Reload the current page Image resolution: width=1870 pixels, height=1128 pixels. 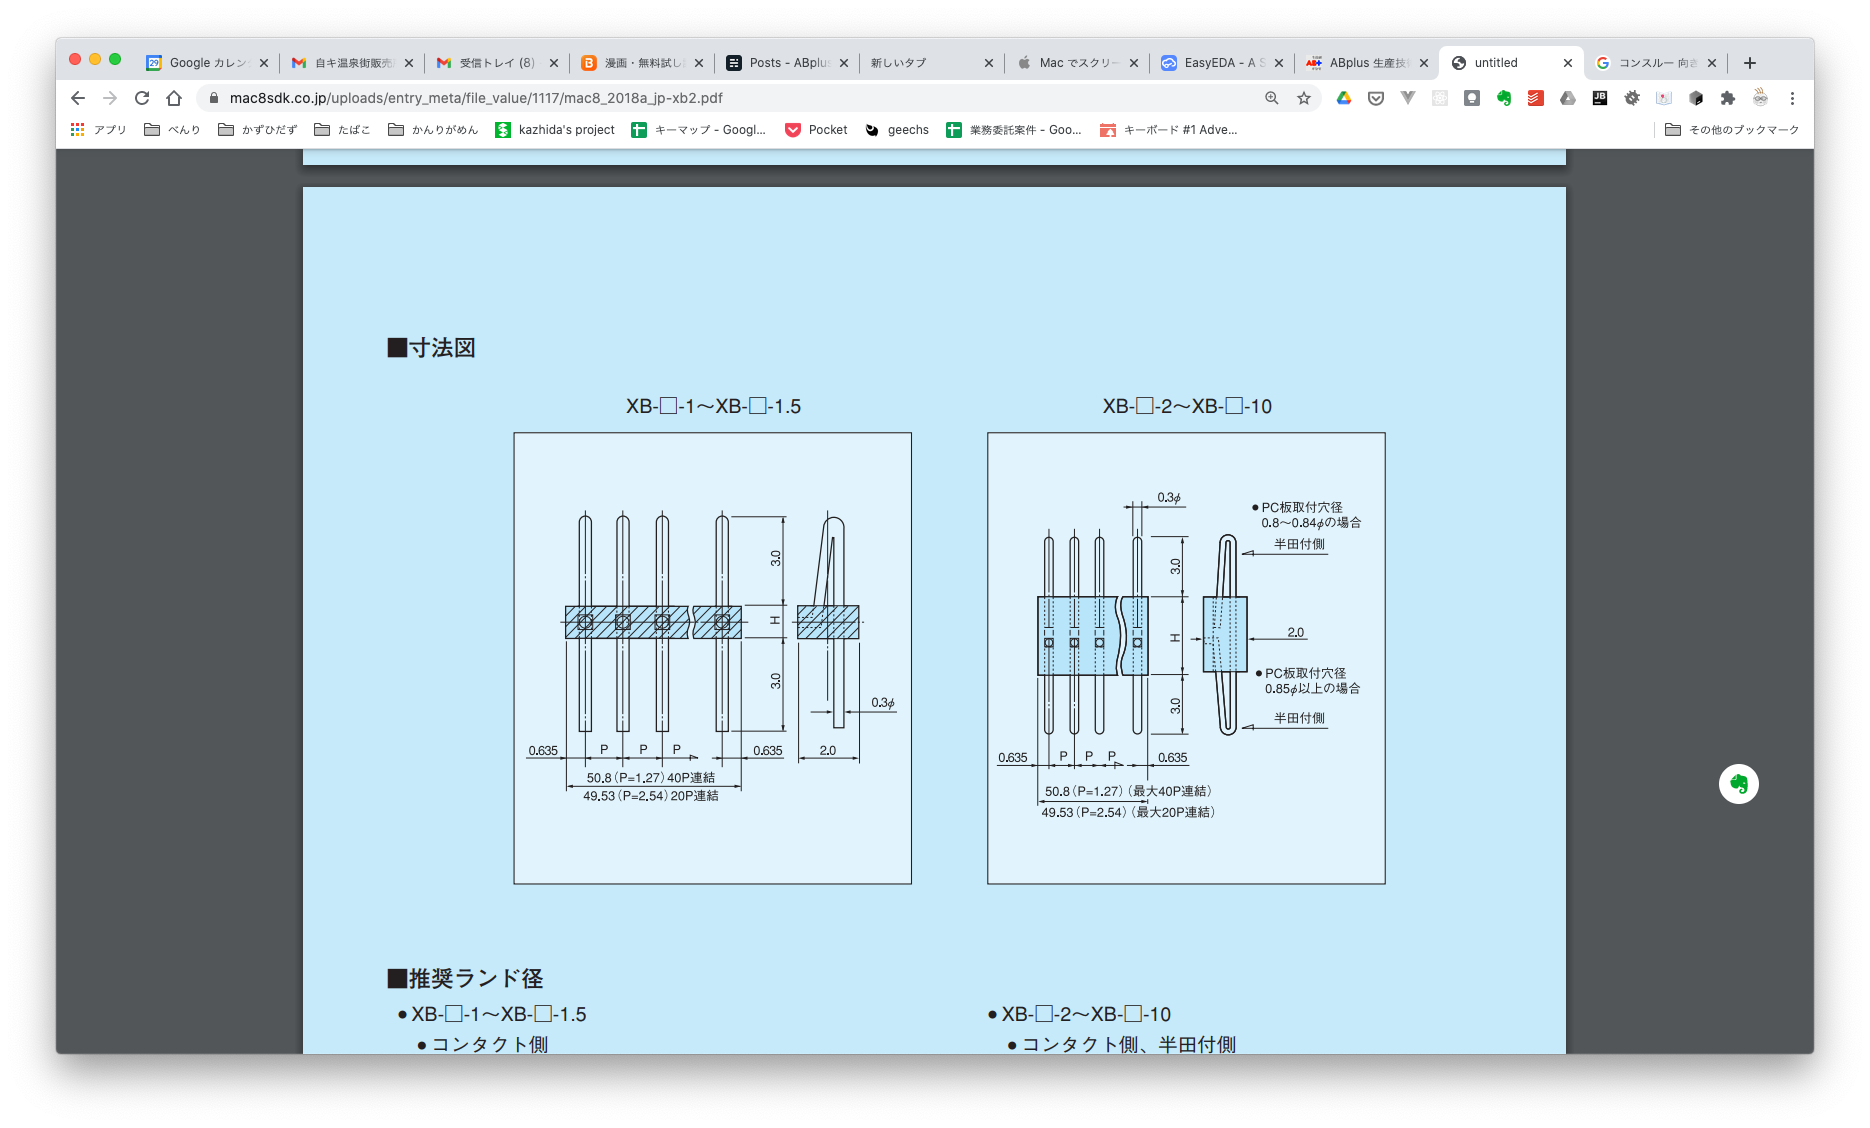(142, 98)
